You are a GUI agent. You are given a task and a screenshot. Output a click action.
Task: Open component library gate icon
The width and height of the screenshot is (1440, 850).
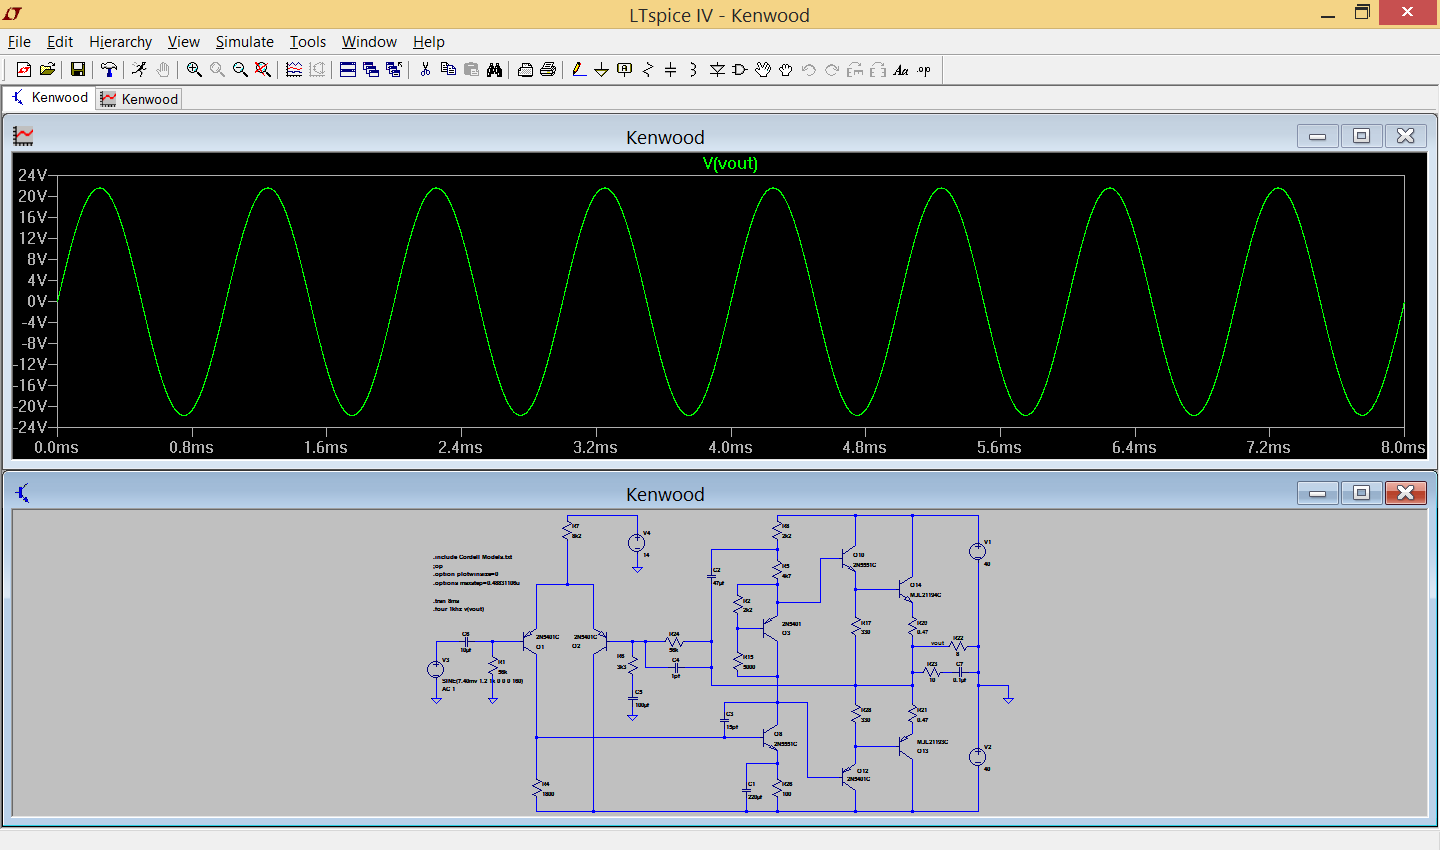(x=740, y=70)
